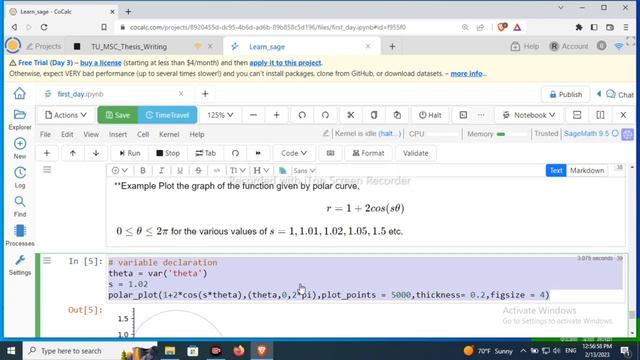Open the heading level dropdown

pos(261,170)
